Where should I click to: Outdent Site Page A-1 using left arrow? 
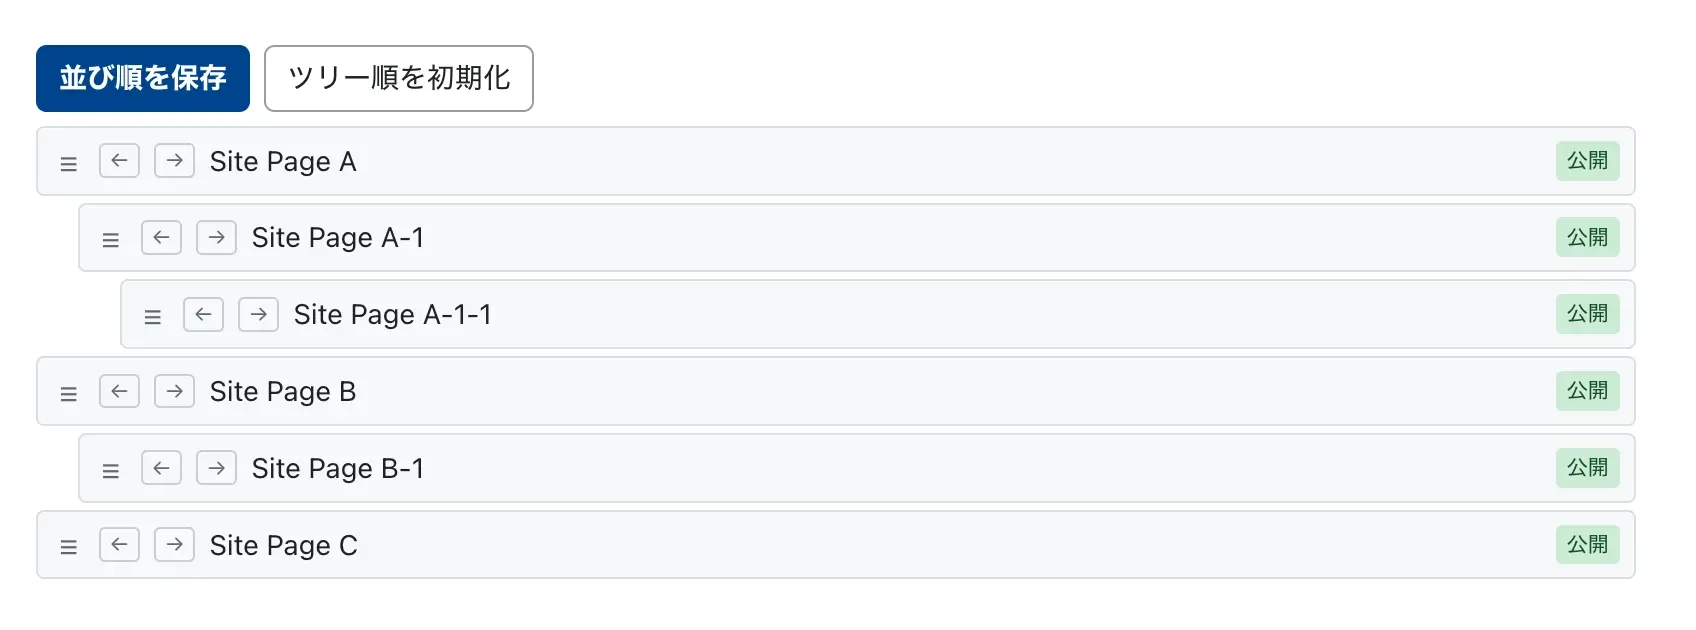coord(161,238)
